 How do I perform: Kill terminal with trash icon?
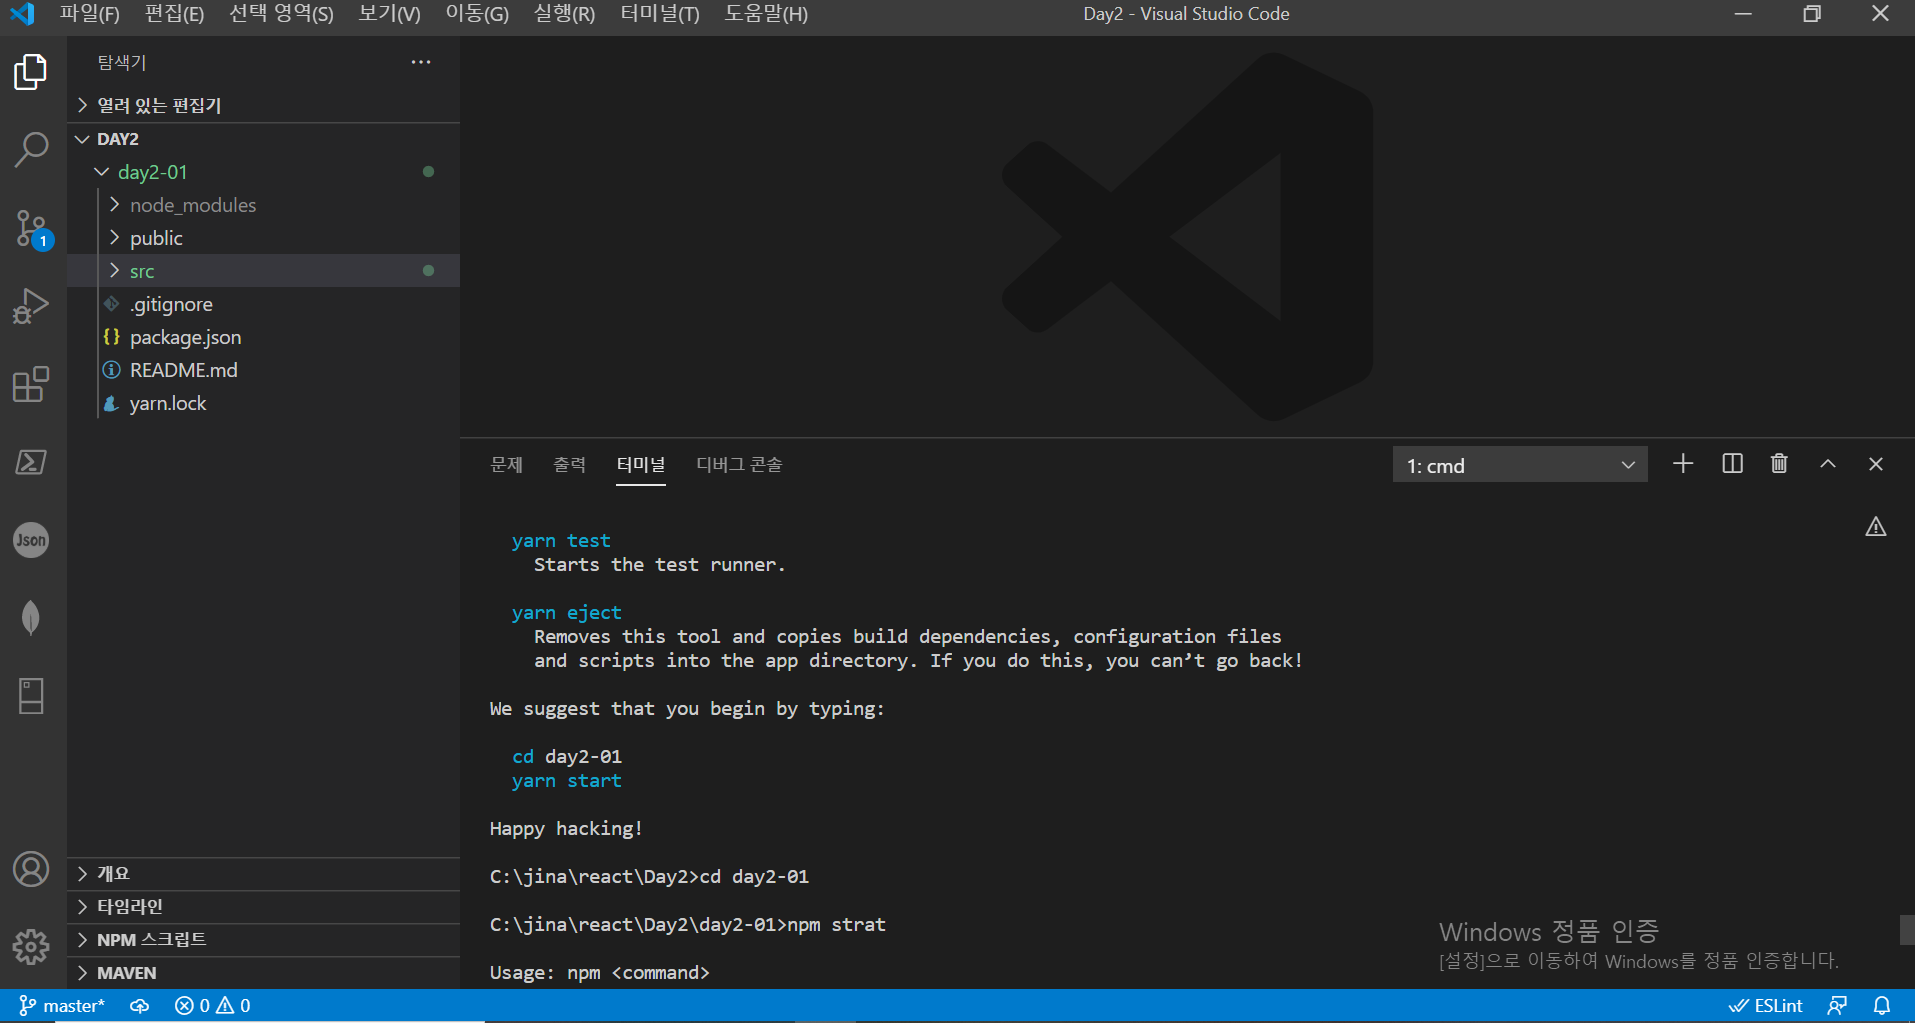click(1779, 464)
